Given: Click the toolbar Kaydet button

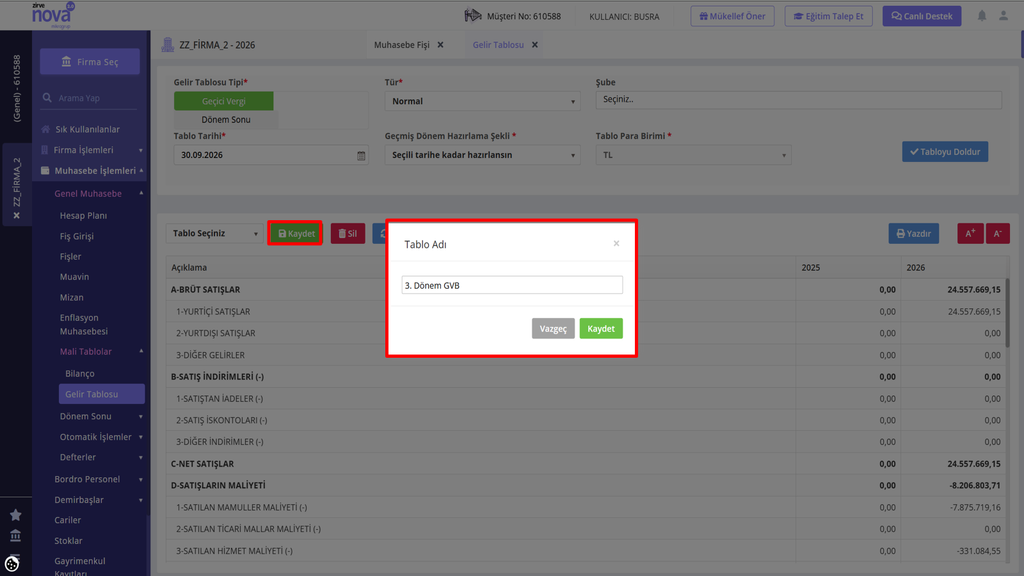Looking at the screenshot, I should [295, 233].
